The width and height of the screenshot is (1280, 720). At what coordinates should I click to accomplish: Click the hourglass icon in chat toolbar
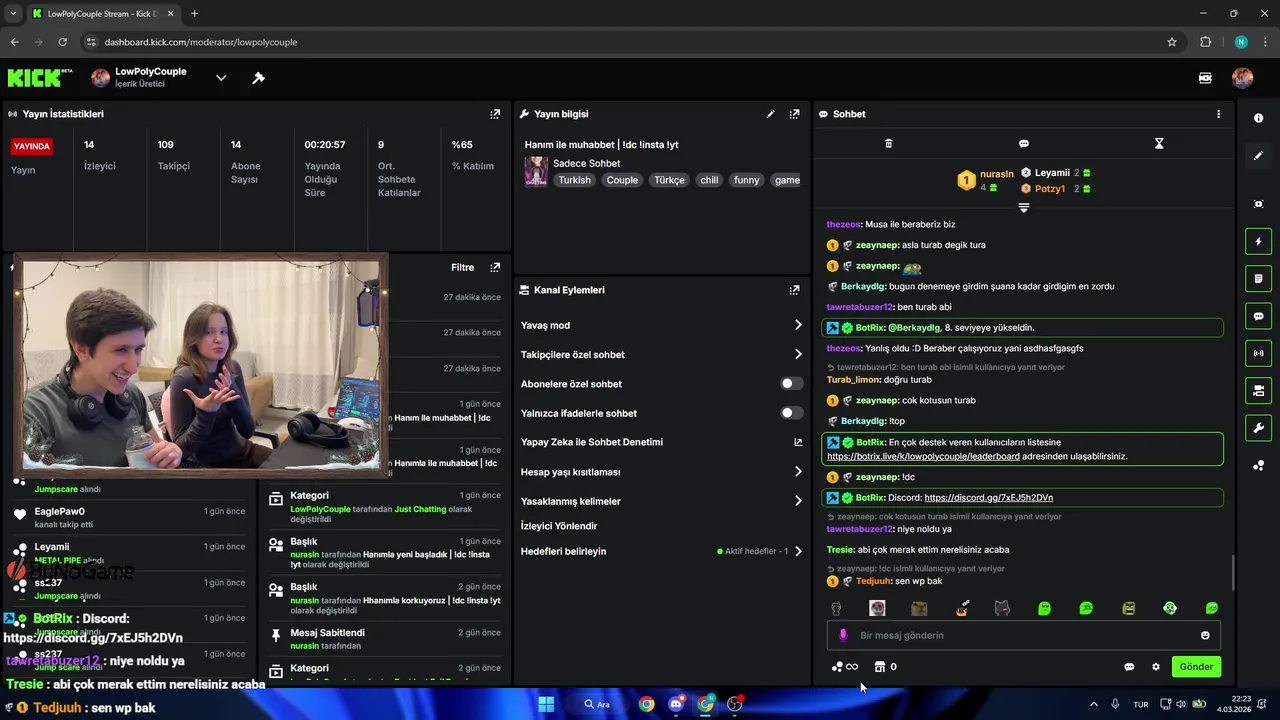1159,144
